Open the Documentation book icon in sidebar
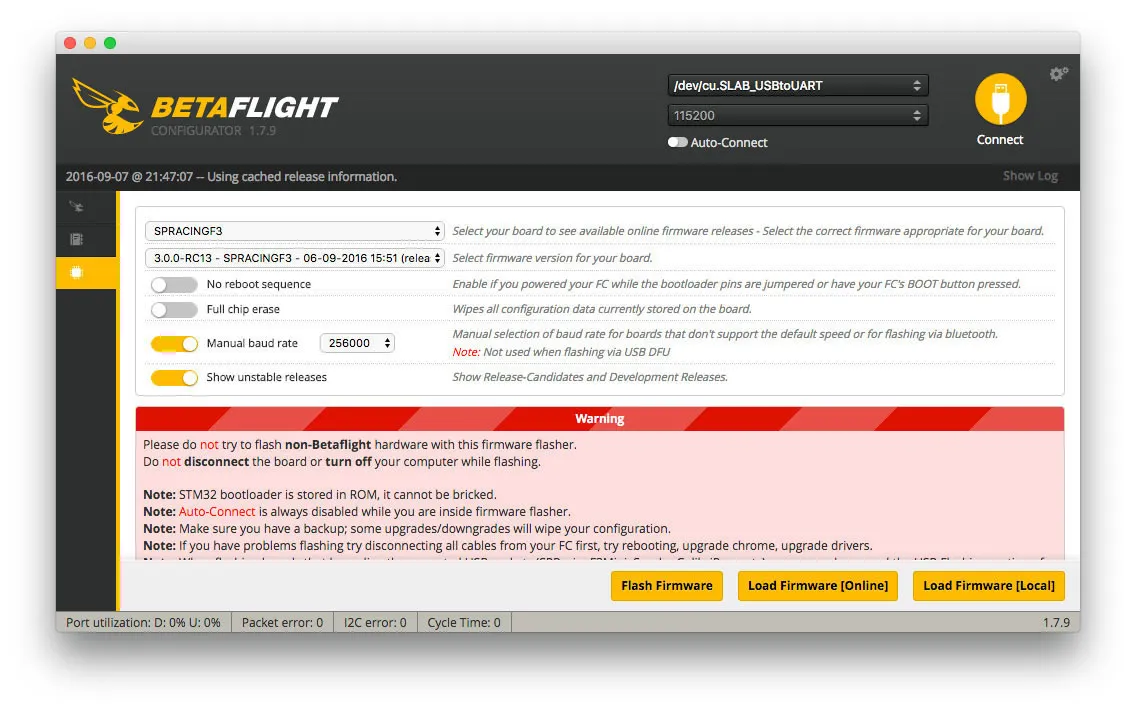This screenshot has width=1136, height=712. pyautogui.click(x=76, y=240)
